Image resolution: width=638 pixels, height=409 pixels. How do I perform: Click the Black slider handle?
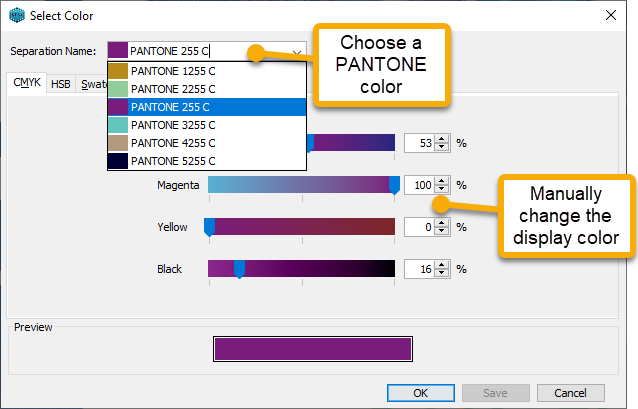(239, 268)
